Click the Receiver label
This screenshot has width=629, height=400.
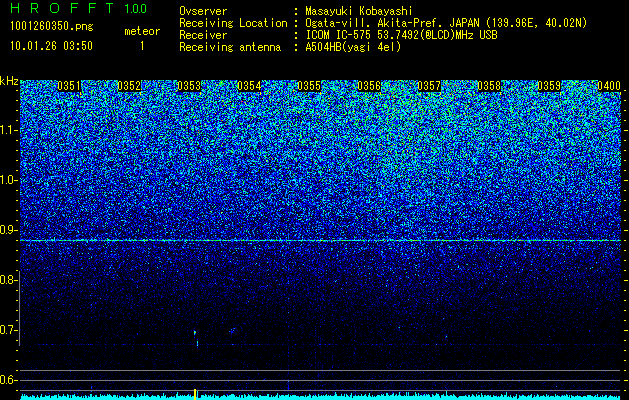coord(203,35)
